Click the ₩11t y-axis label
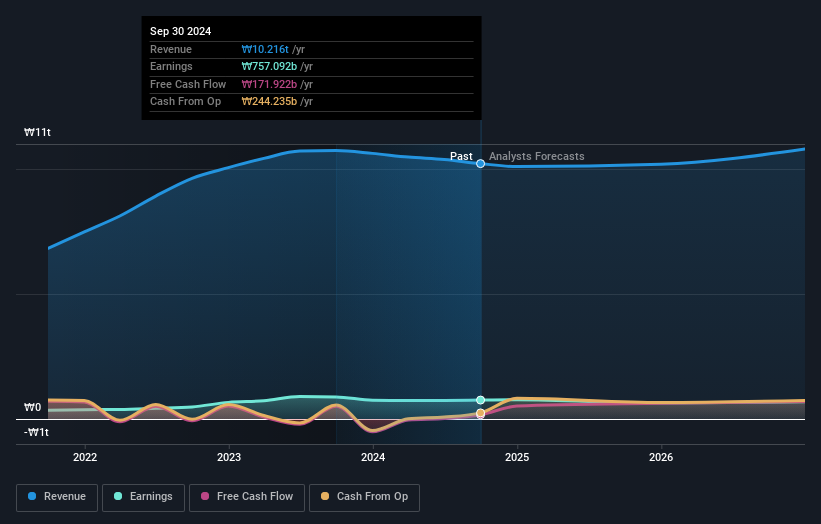Viewport: 821px width, 524px height. point(37,132)
